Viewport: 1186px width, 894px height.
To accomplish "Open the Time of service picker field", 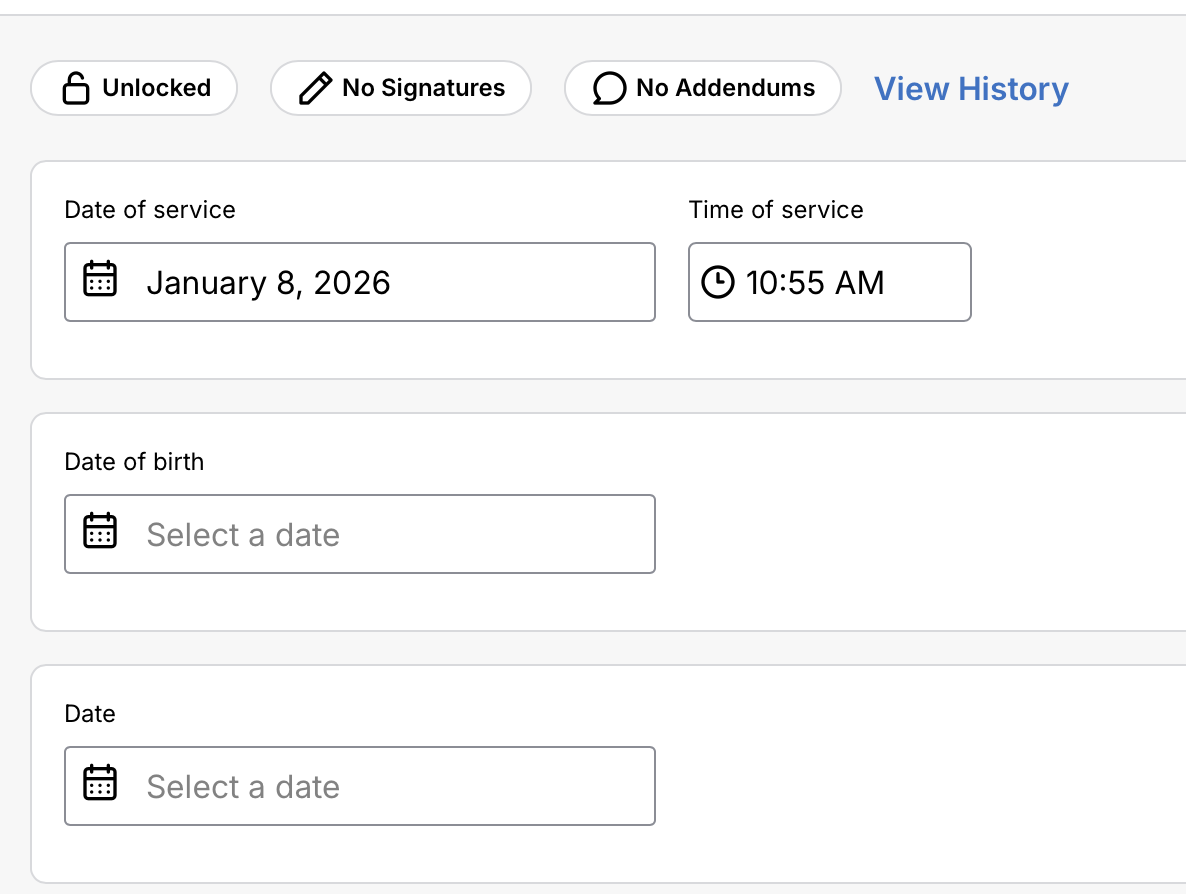I will point(830,282).
